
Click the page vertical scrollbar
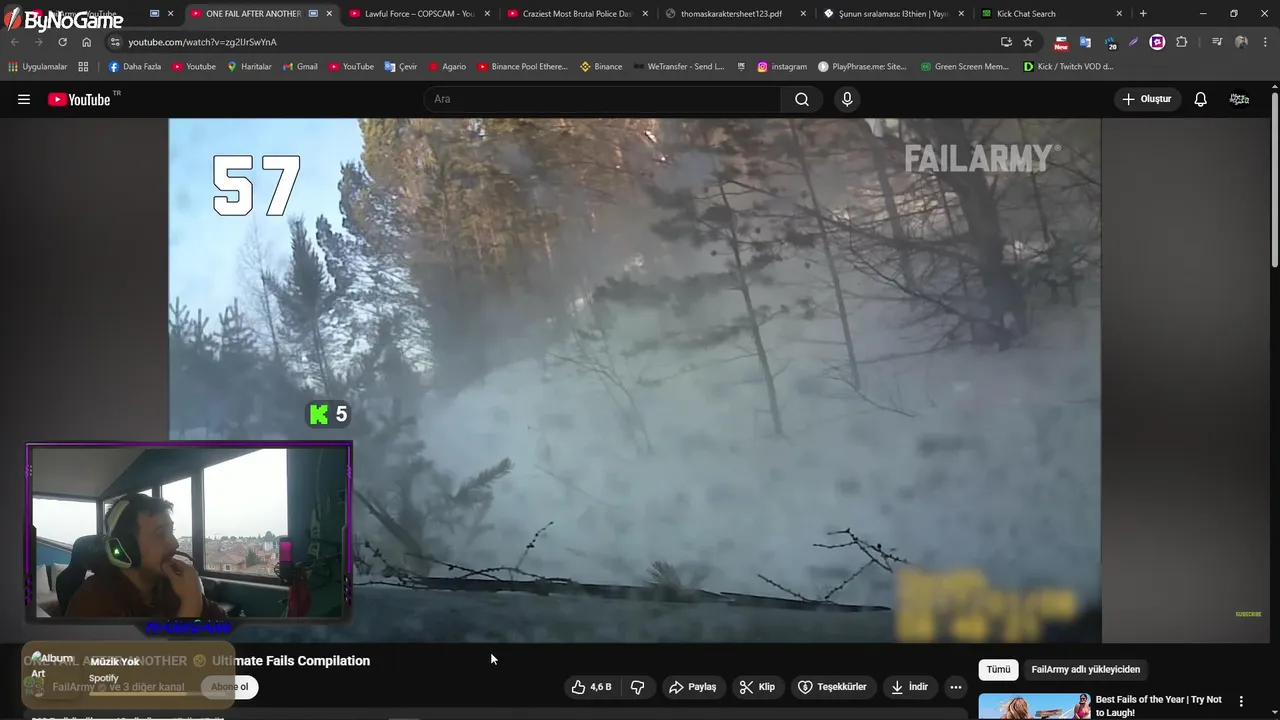point(1274,180)
